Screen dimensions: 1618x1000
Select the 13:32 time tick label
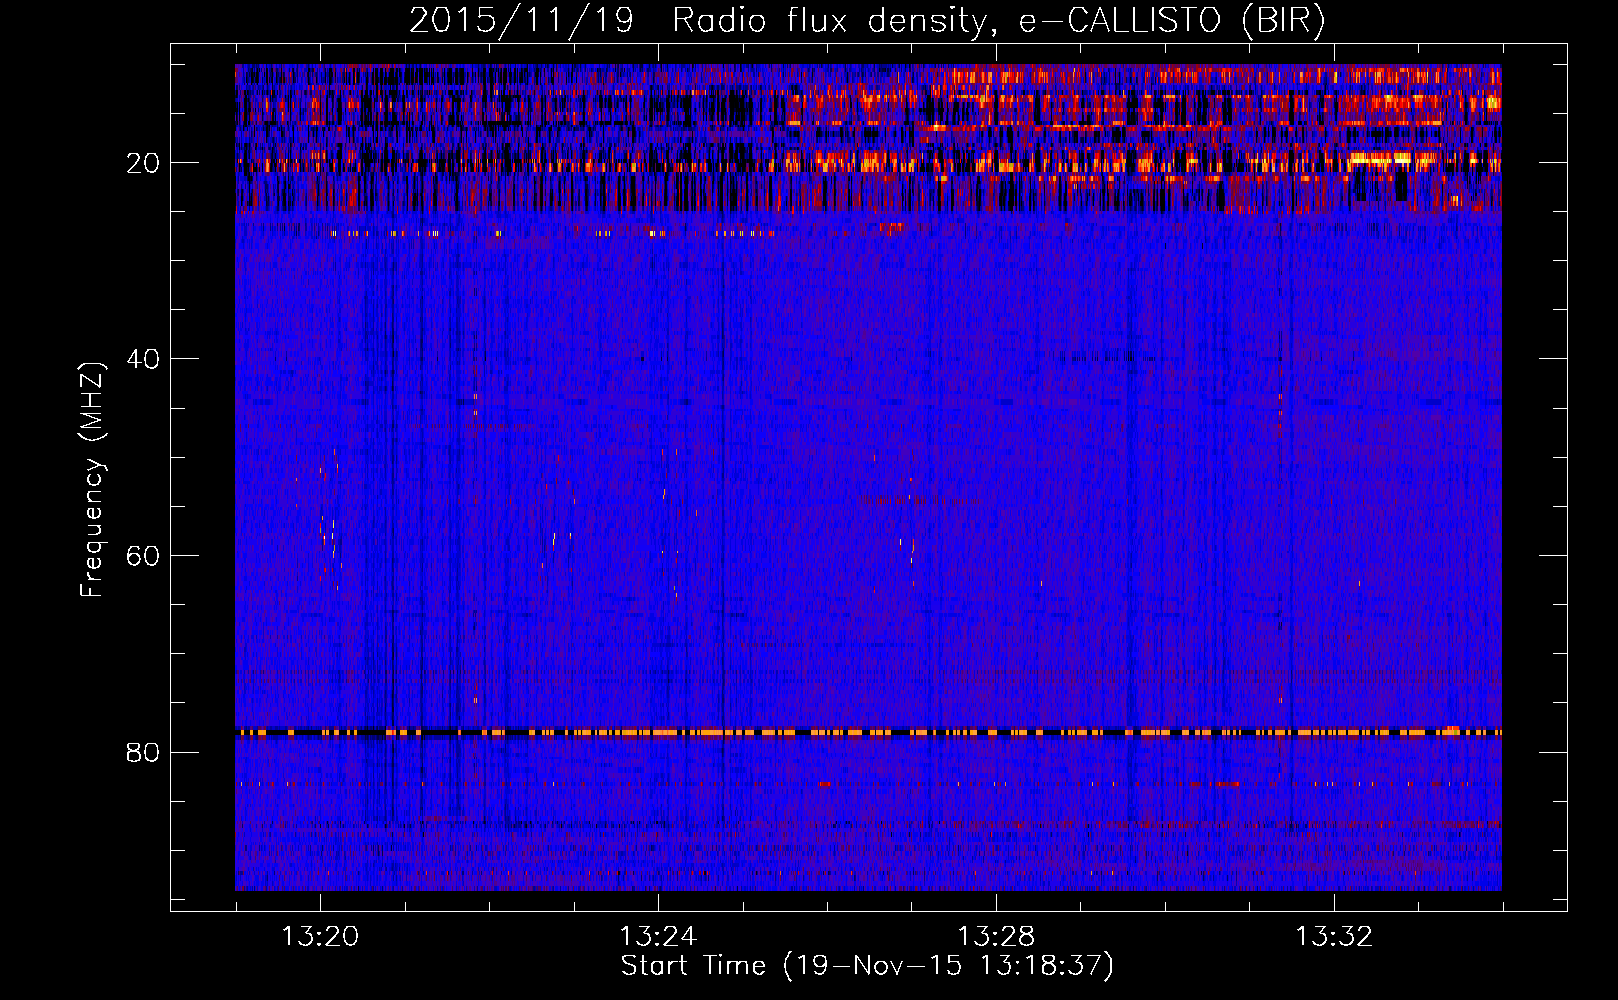(1334, 937)
